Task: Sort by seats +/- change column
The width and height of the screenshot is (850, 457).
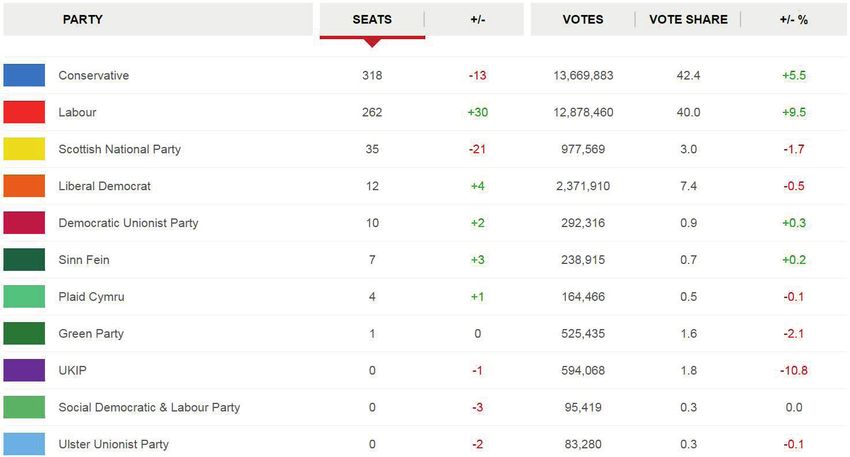Action: (x=477, y=20)
